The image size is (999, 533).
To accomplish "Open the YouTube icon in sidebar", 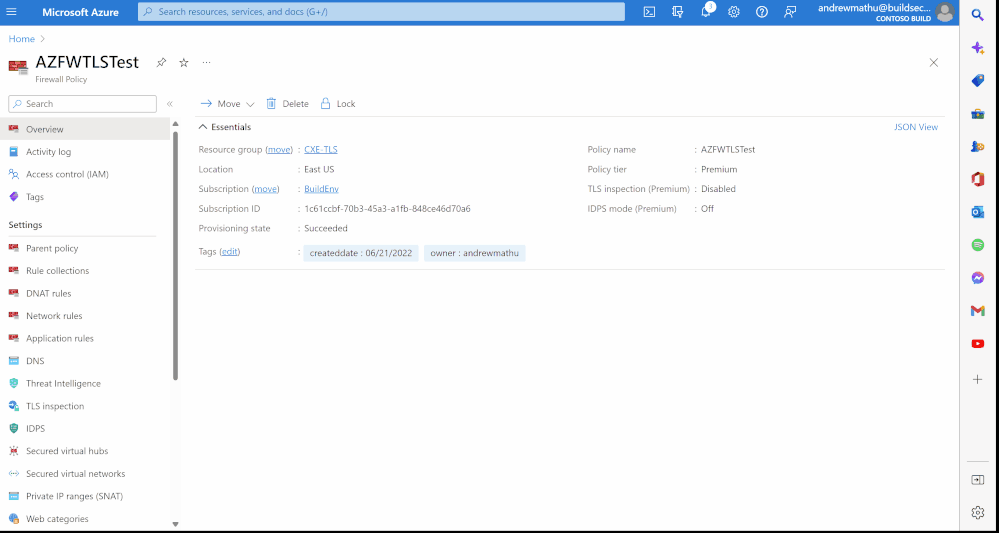I will coord(977,344).
